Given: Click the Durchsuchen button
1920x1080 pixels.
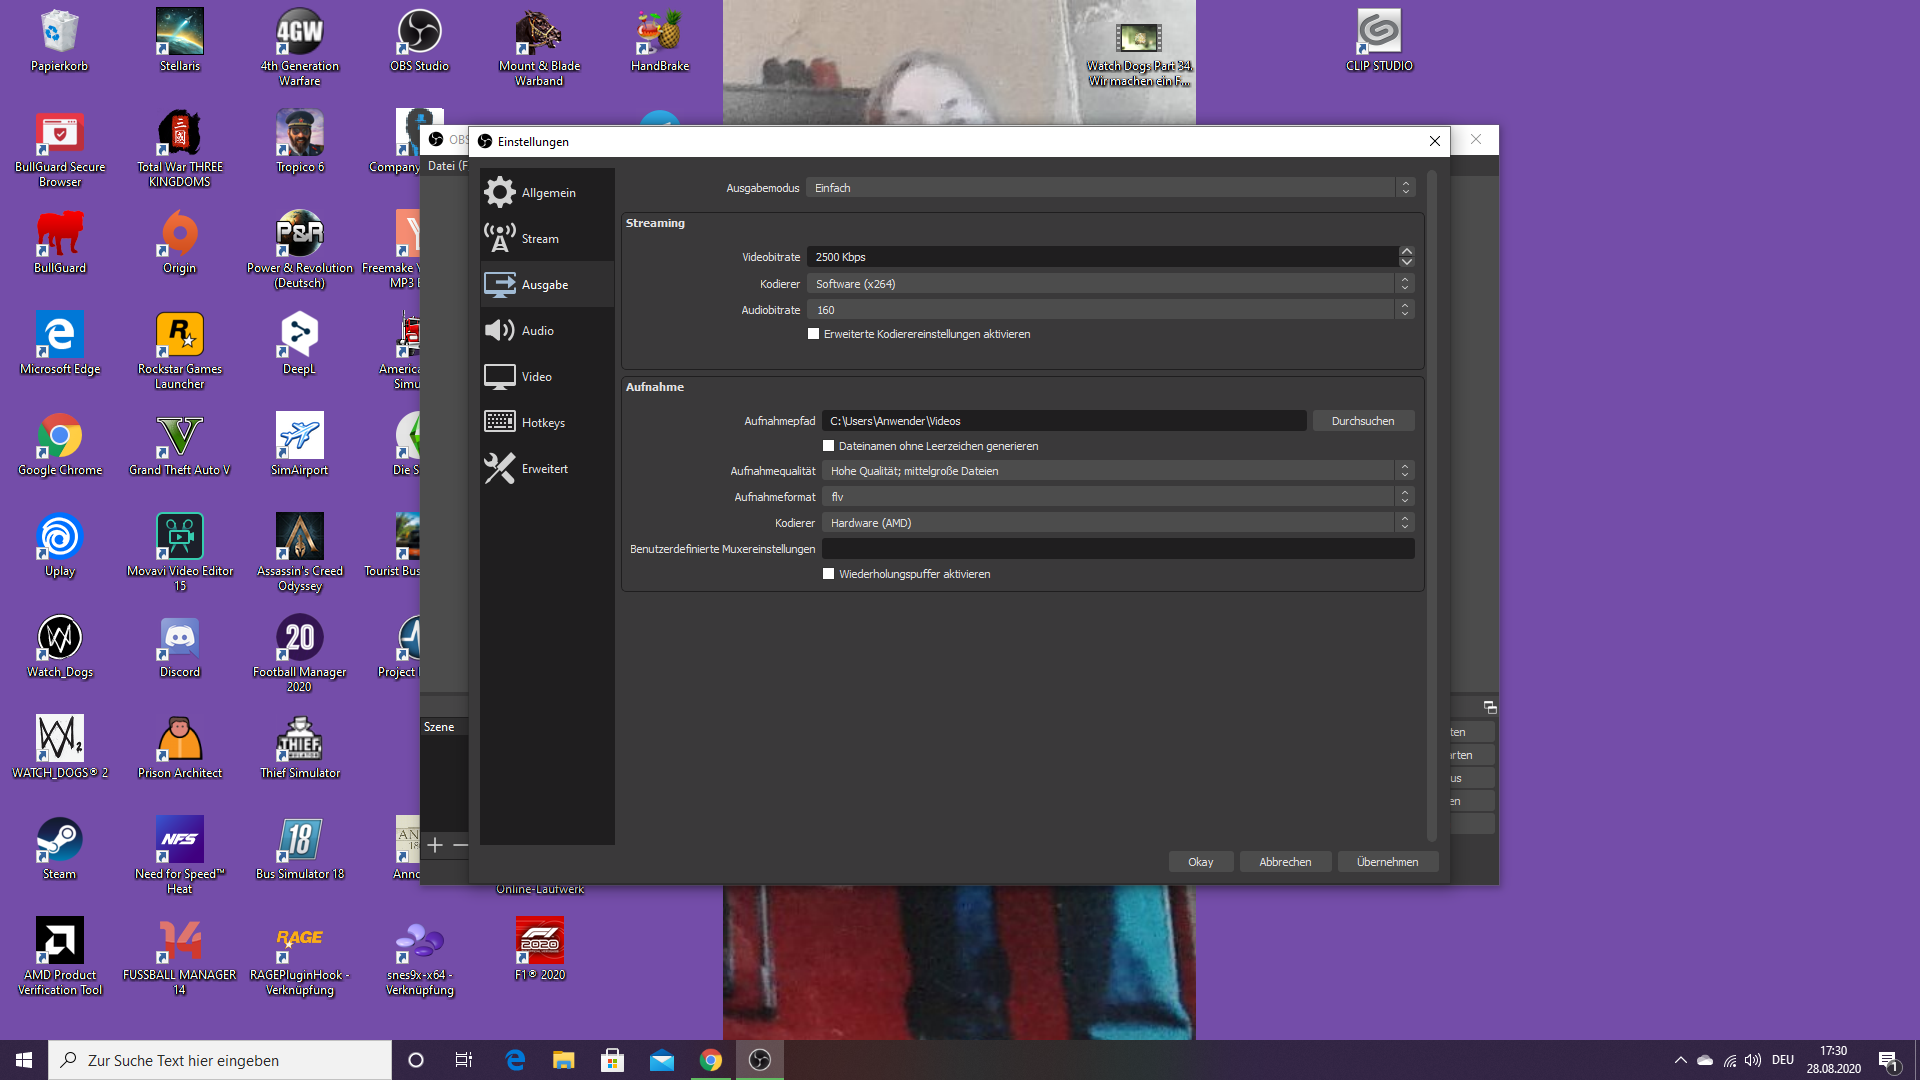Looking at the screenshot, I should (1362, 421).
